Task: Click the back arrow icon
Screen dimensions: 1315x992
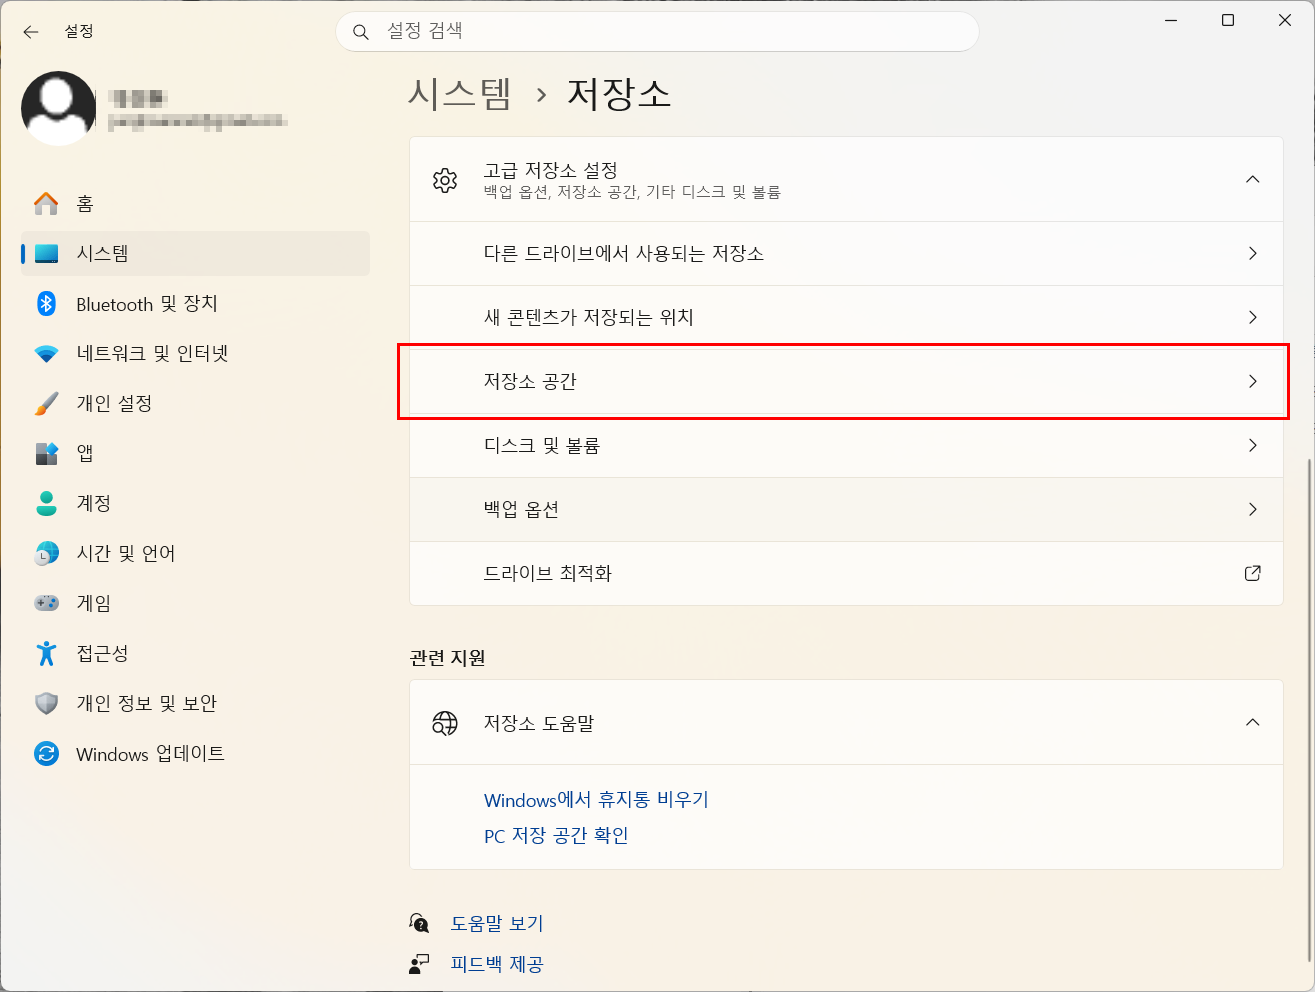Action: coord(31,32)
